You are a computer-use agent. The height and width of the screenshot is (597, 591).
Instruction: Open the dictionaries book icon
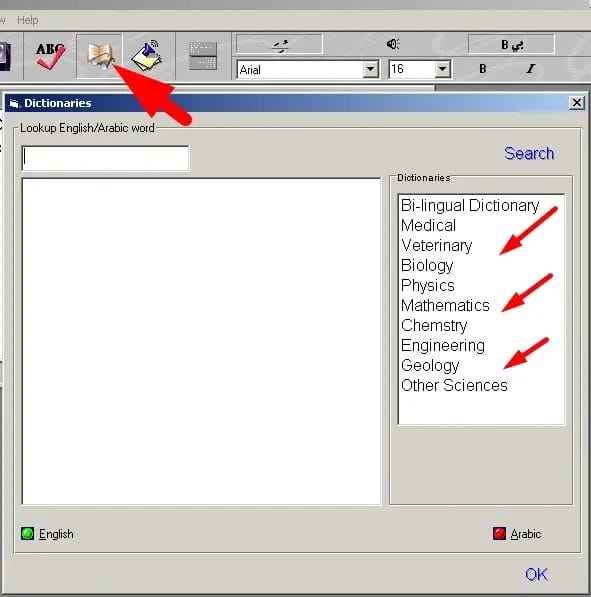coord(99,56)
